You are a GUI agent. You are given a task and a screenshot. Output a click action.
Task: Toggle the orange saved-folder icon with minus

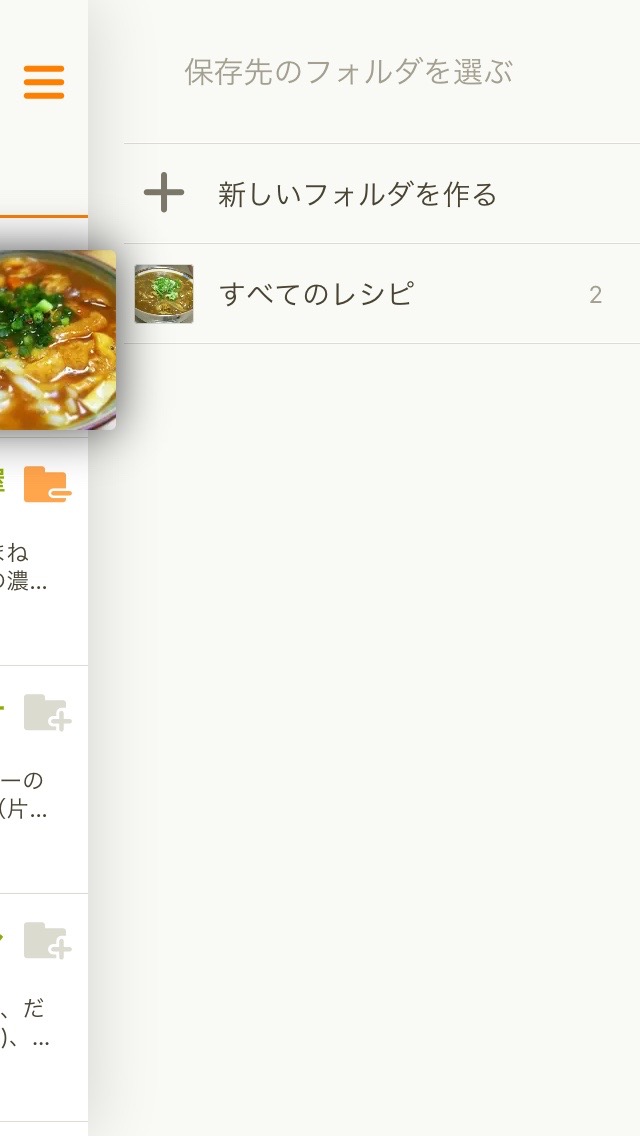47,484
